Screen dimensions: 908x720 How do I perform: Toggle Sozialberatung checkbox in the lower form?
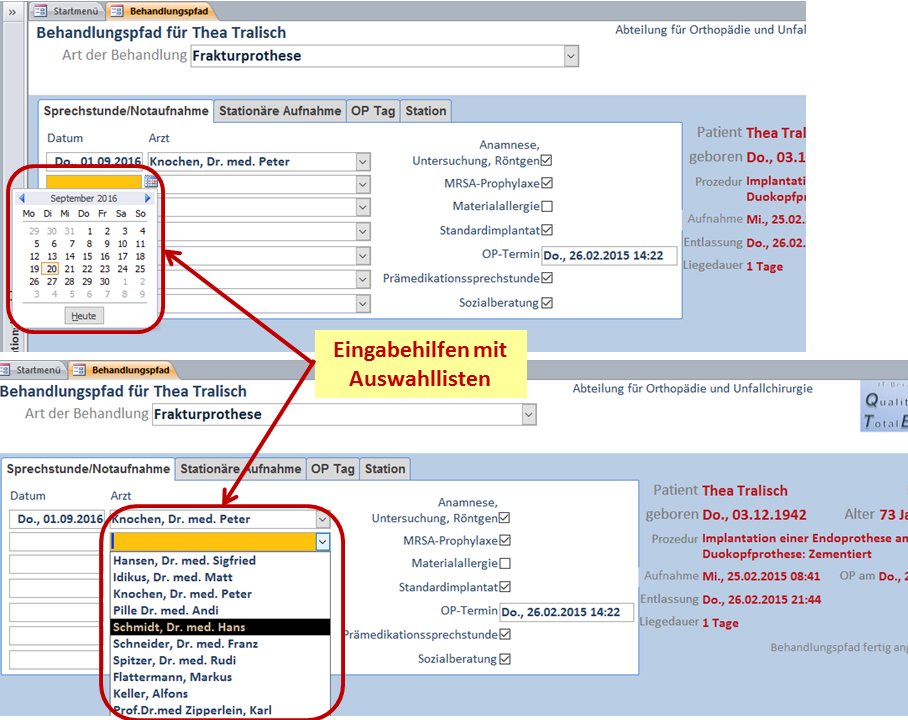click(505, 659)
